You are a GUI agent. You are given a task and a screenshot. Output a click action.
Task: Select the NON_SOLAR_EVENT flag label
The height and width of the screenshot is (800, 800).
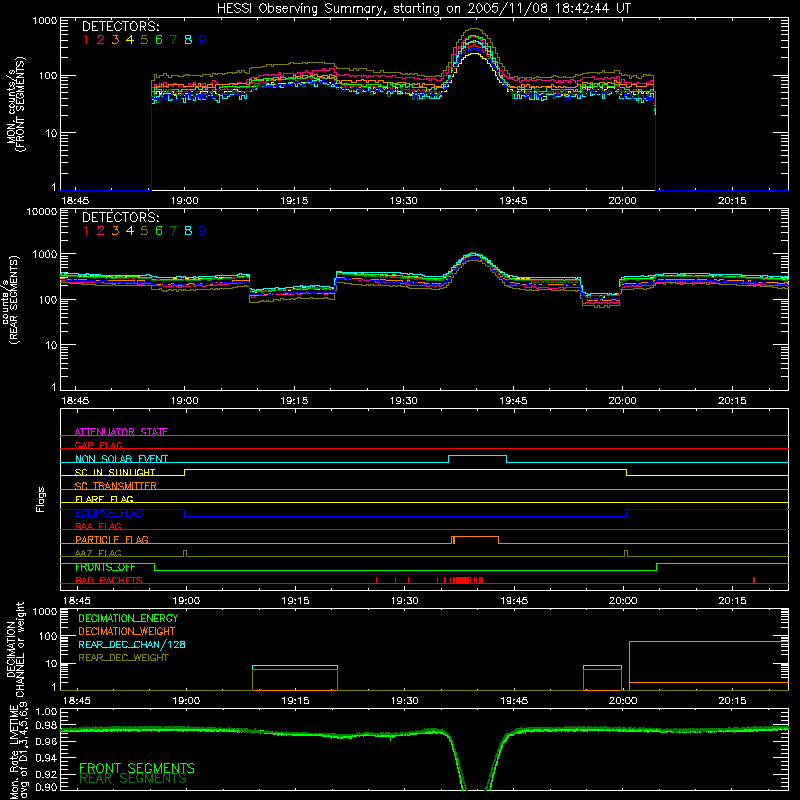[x=121, y=459]
